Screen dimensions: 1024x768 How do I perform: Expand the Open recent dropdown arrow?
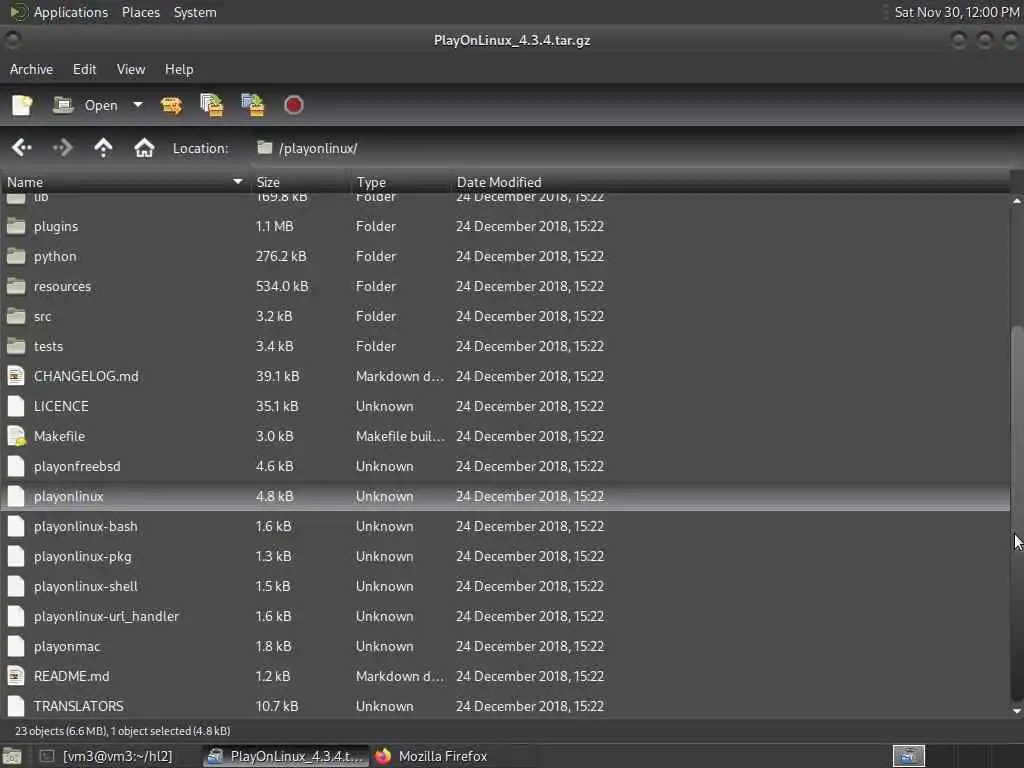pos(138,105)
